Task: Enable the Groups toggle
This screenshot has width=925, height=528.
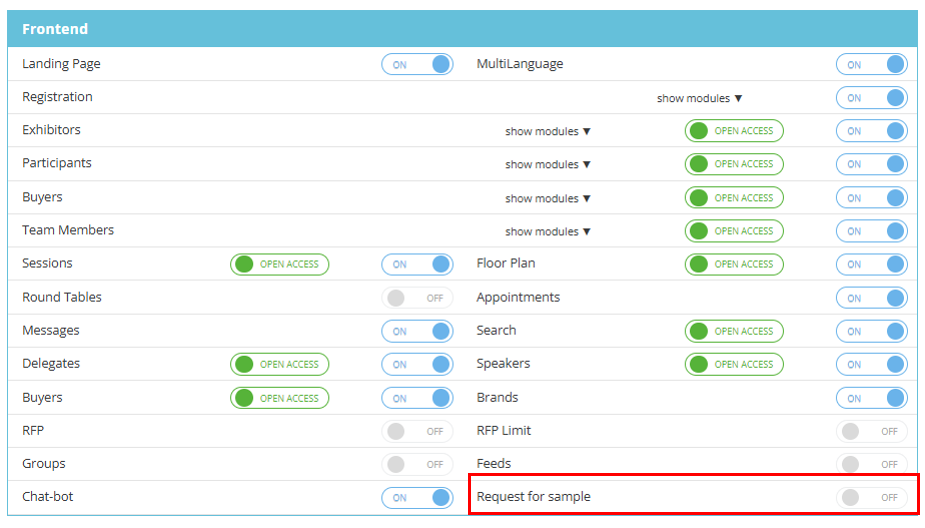Action: tap(417, 464)
